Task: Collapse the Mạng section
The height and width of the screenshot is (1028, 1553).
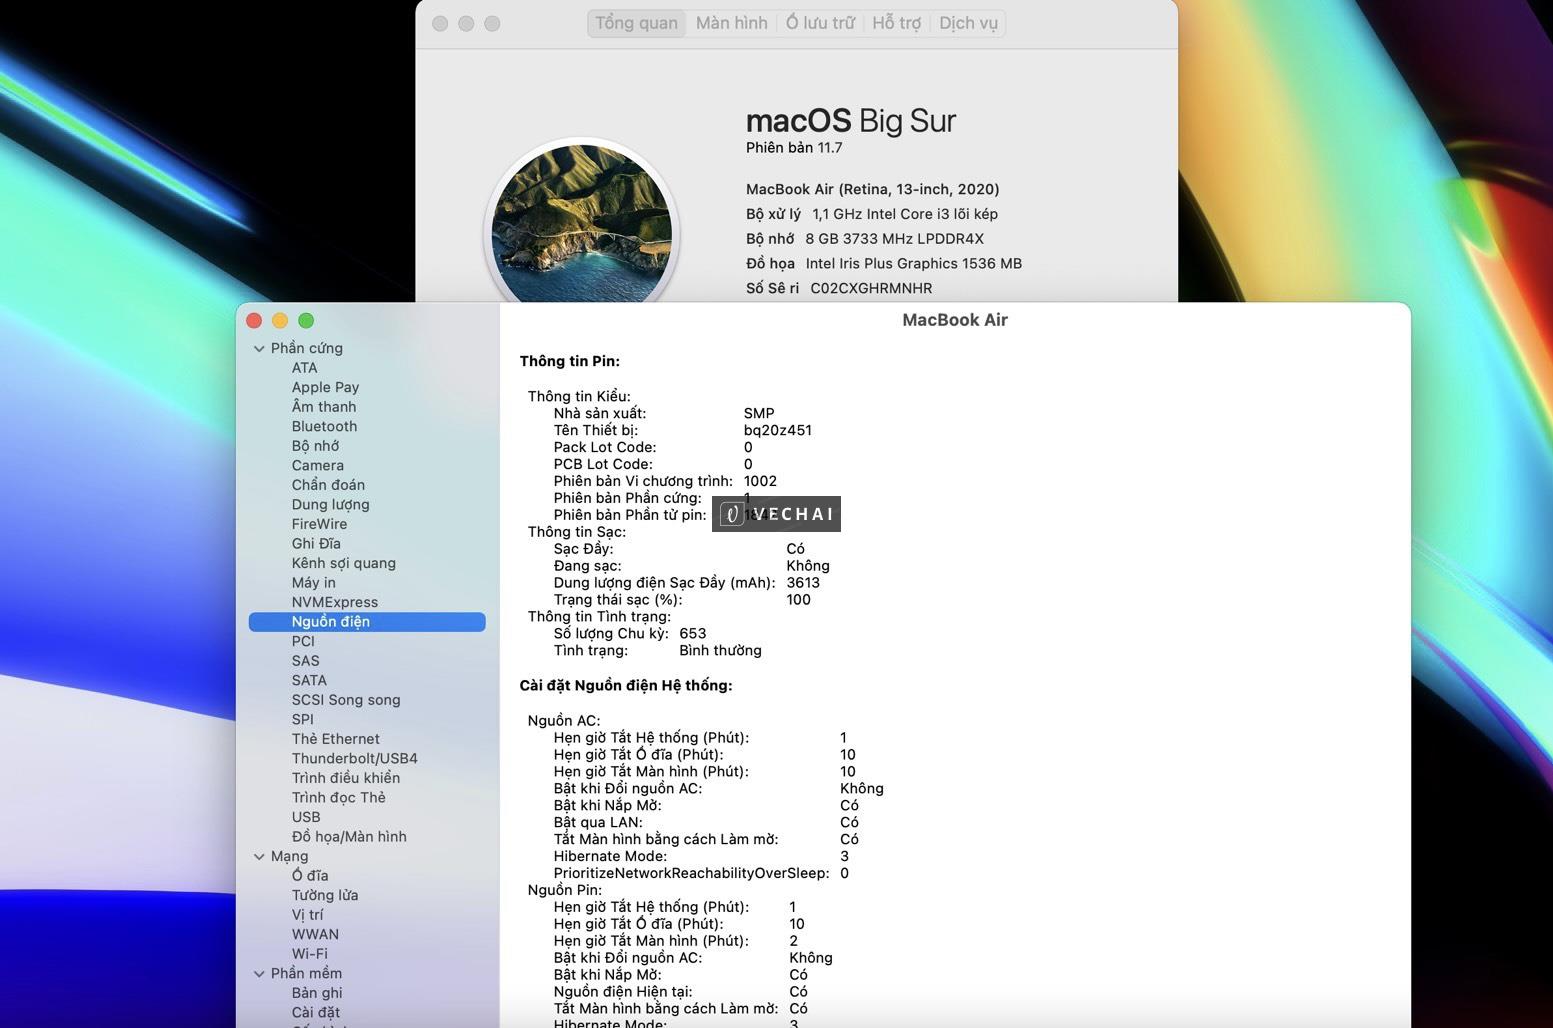Action: 259,857
